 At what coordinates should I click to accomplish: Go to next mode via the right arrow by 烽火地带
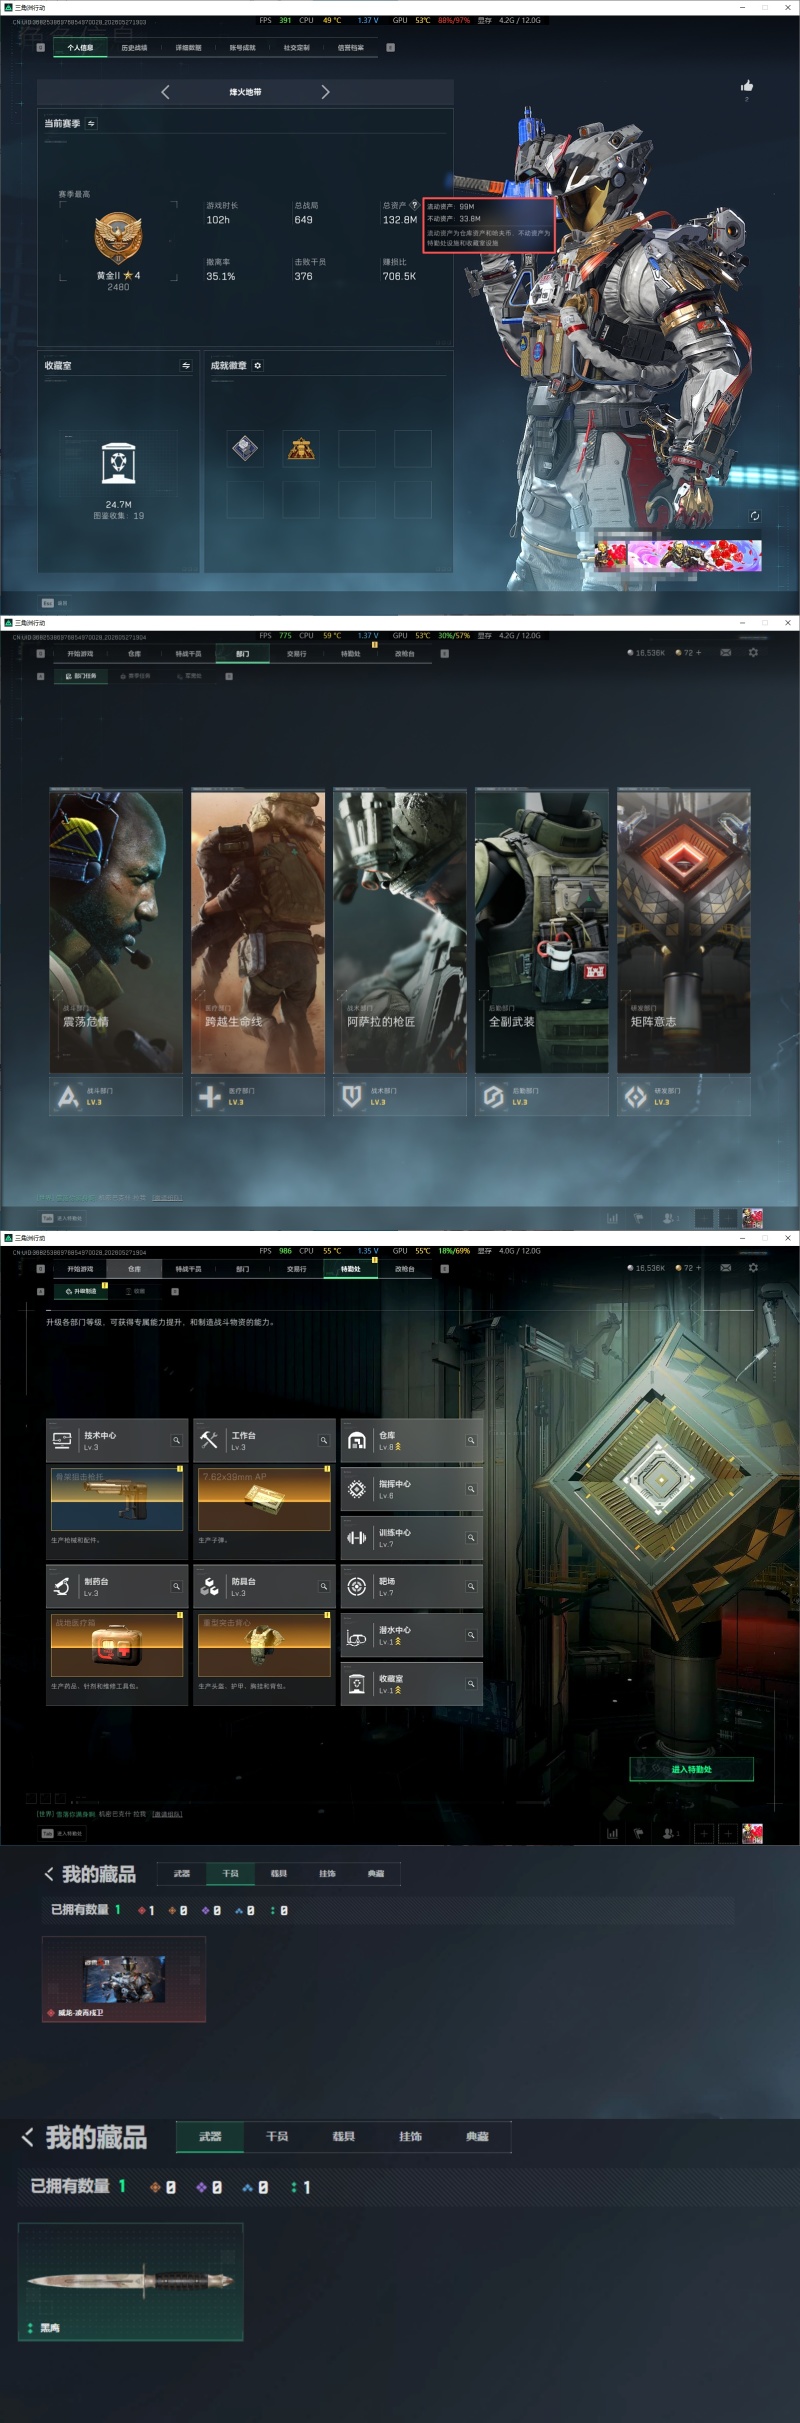click(x=325, y=92)
